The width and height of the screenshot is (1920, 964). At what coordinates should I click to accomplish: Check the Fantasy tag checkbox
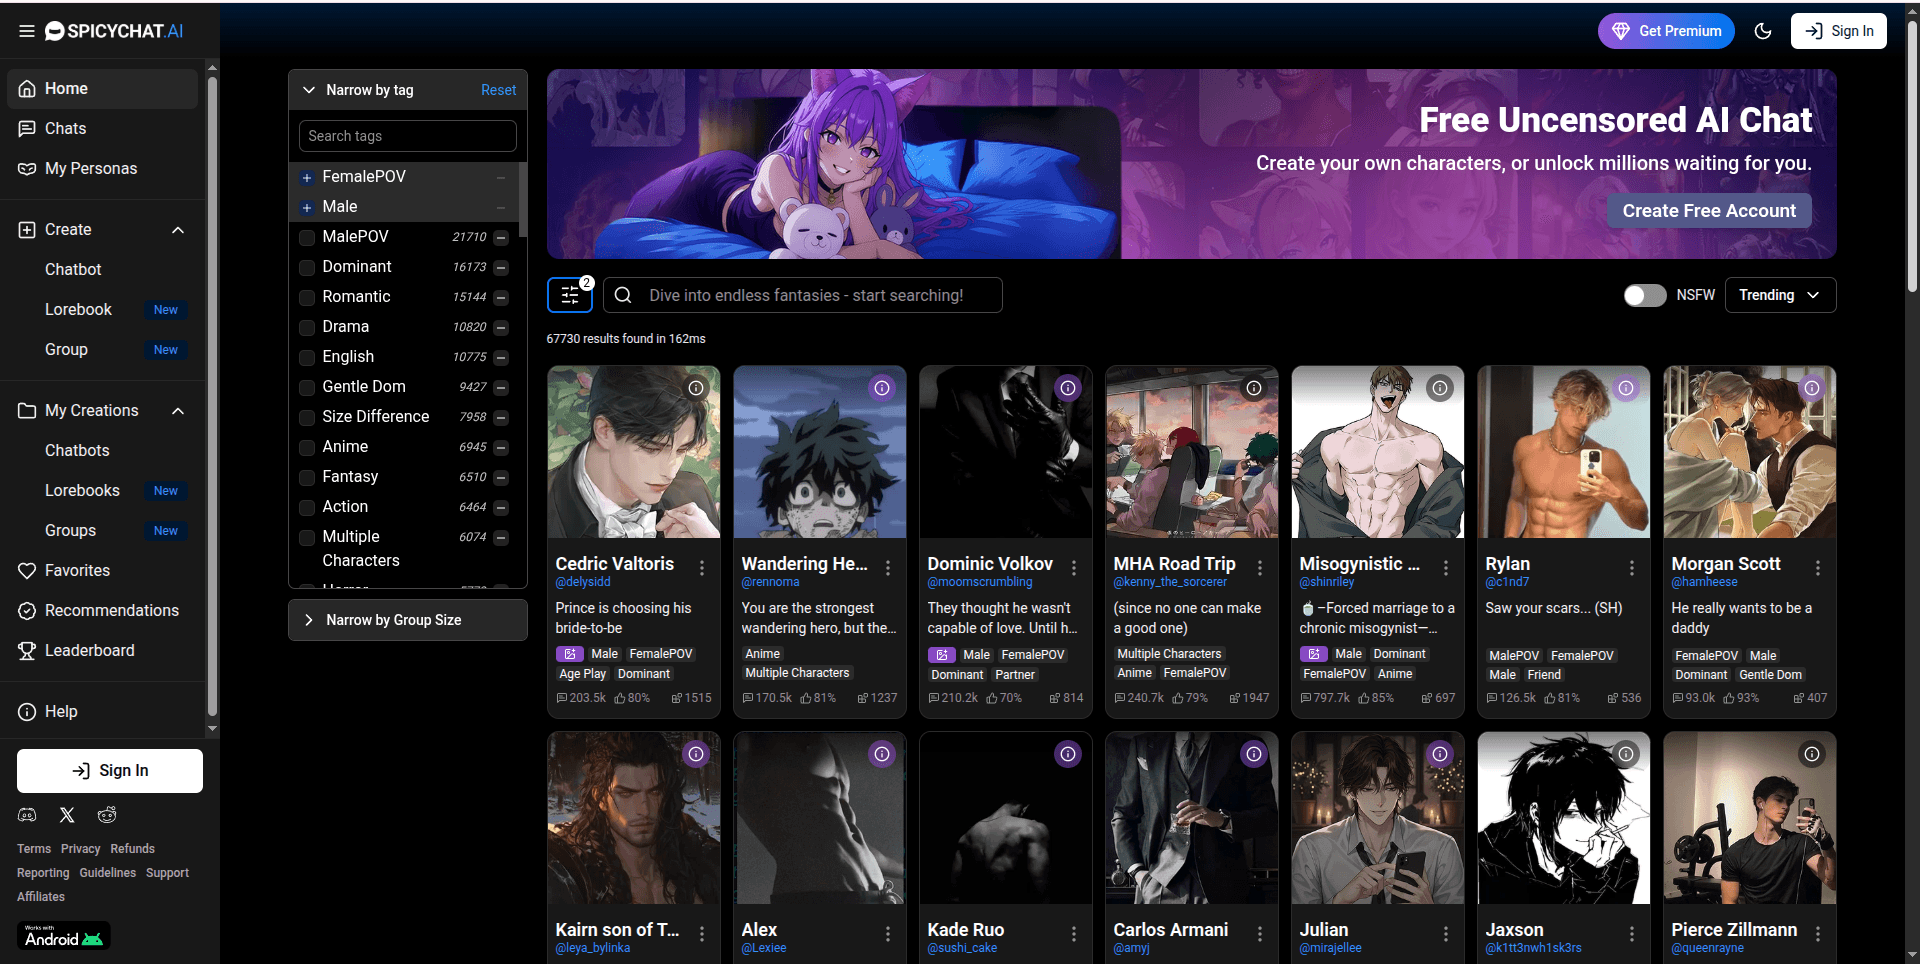(x=308, y=477)
